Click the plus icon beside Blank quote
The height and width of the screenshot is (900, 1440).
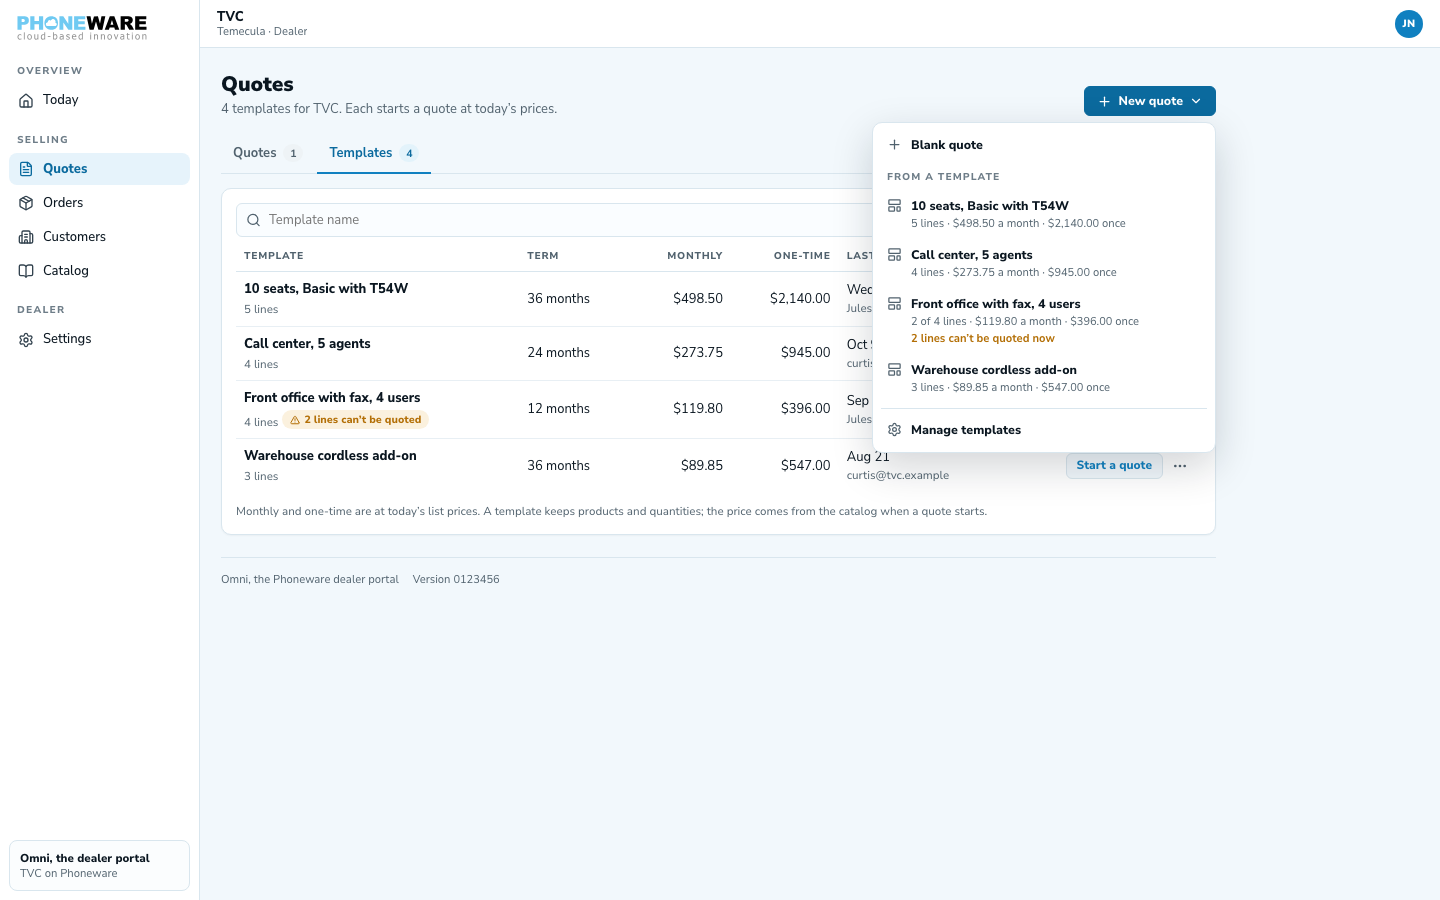pos(895,145)
